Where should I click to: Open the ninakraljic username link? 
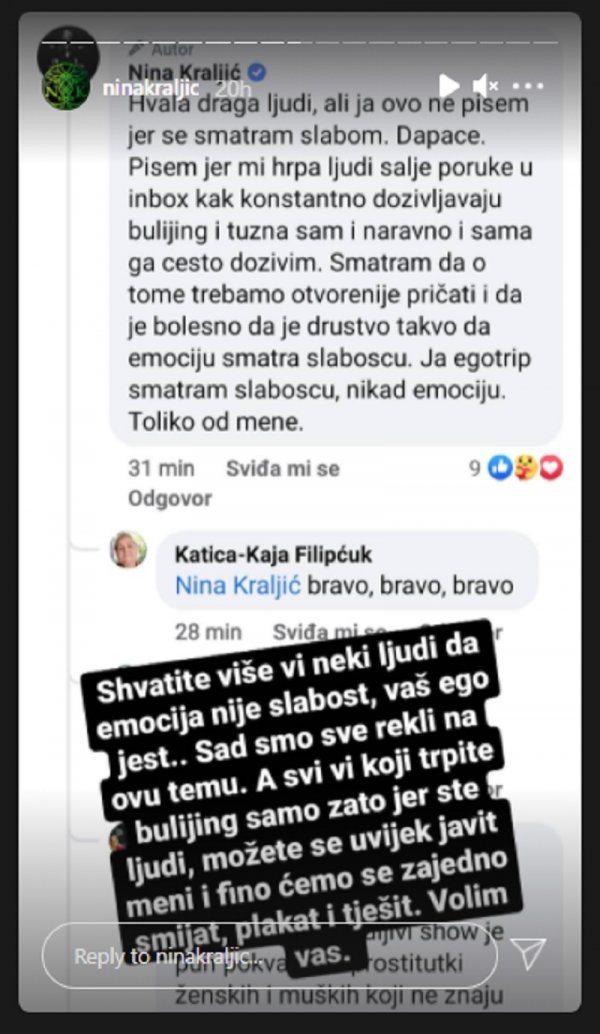[x=151, y=88]
